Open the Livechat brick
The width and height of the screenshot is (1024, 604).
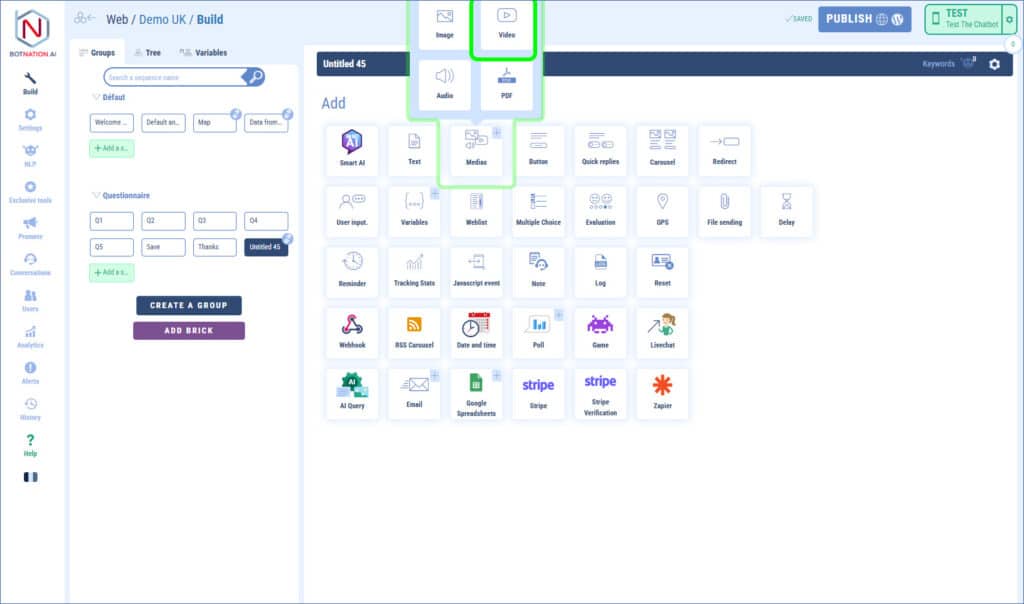coord(662,333)
